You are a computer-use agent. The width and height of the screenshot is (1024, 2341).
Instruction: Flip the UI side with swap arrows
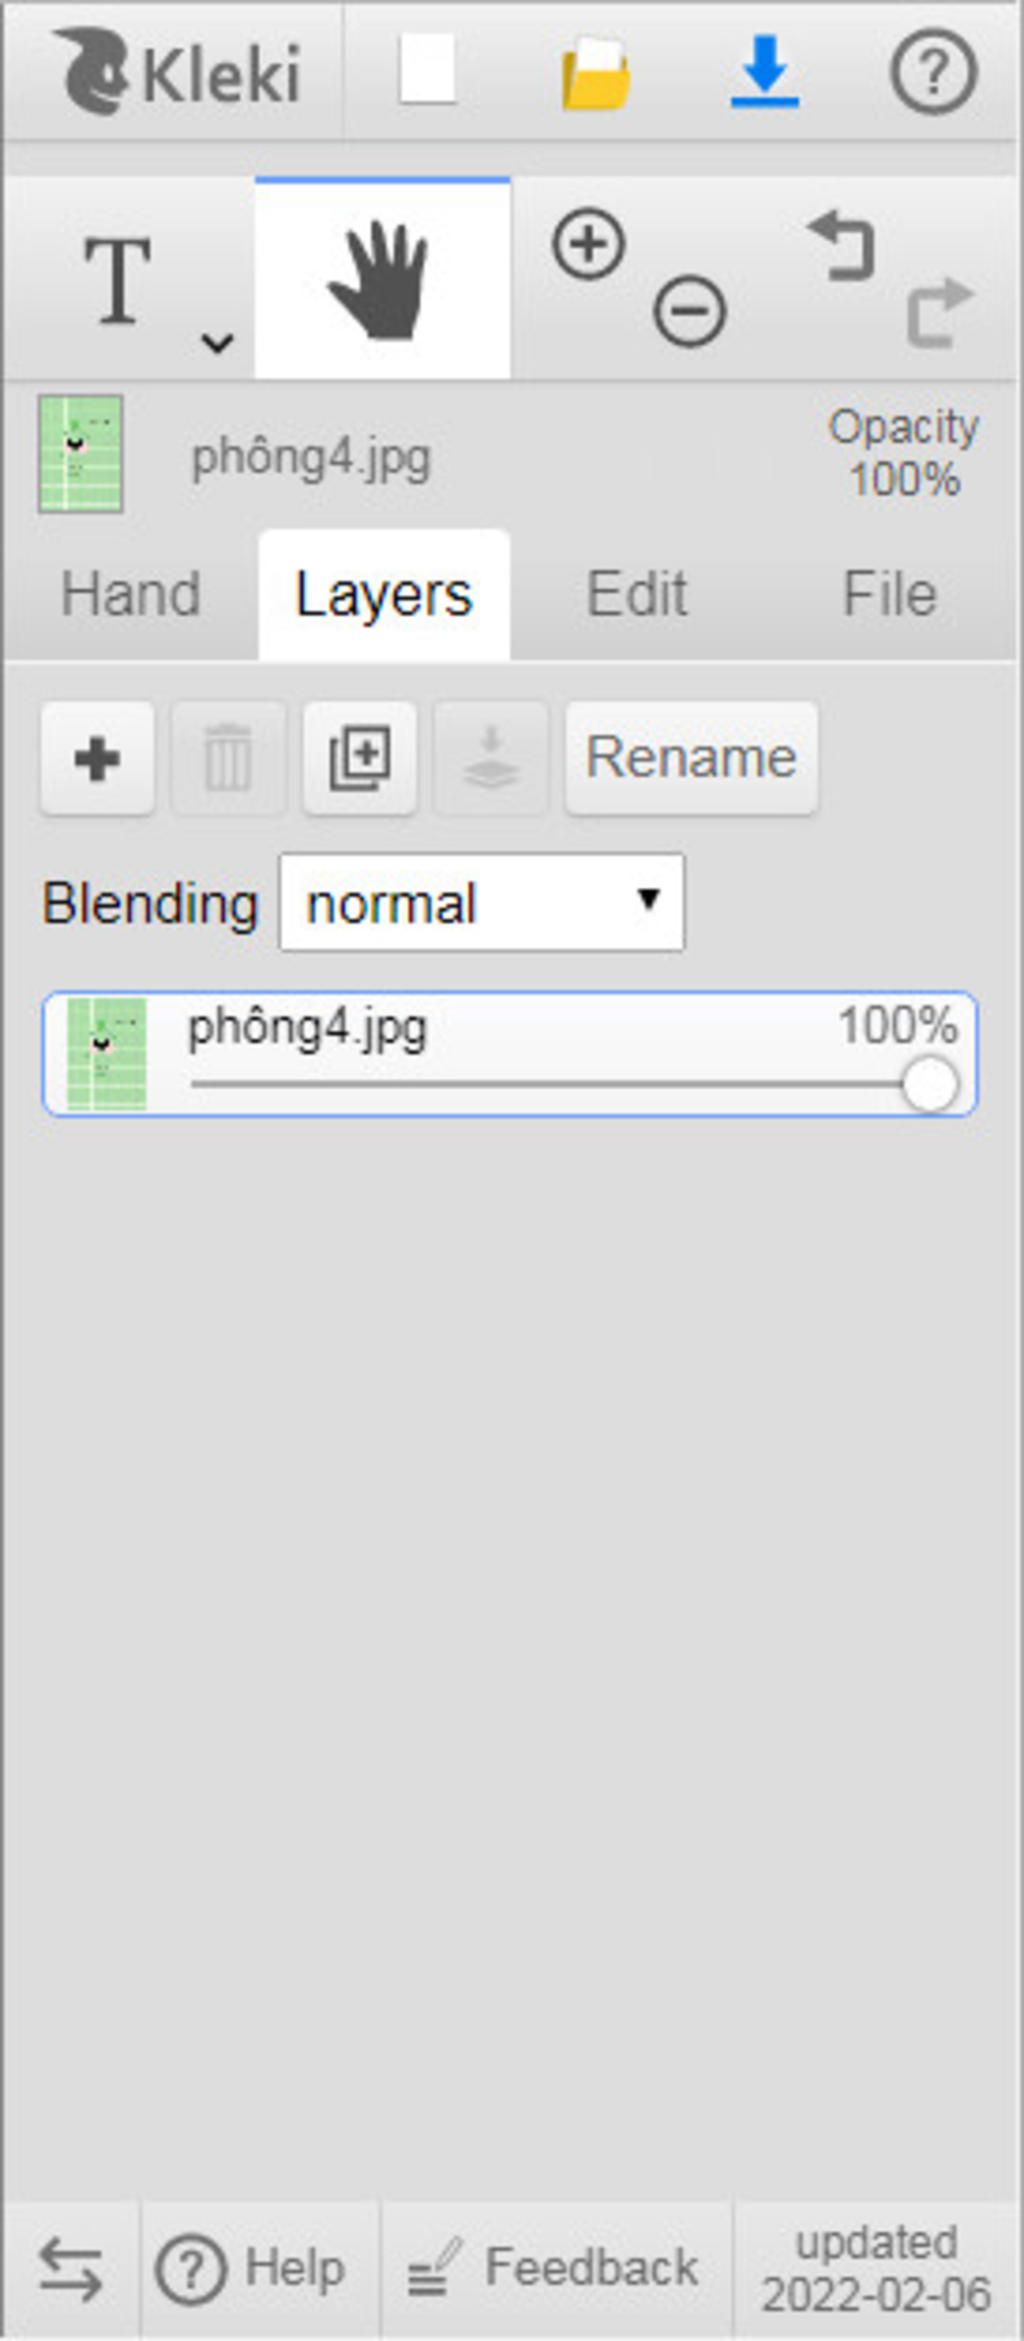click(70, 2269)
